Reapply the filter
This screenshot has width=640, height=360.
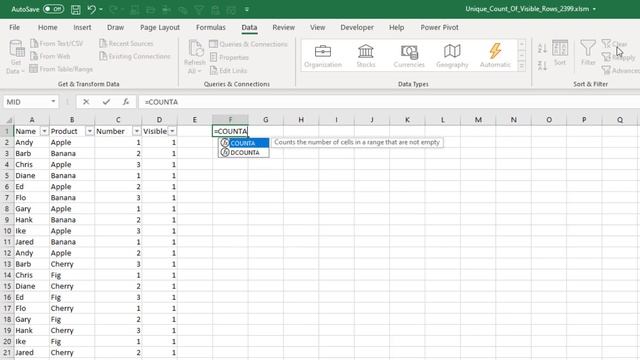(x=619, y=57)
